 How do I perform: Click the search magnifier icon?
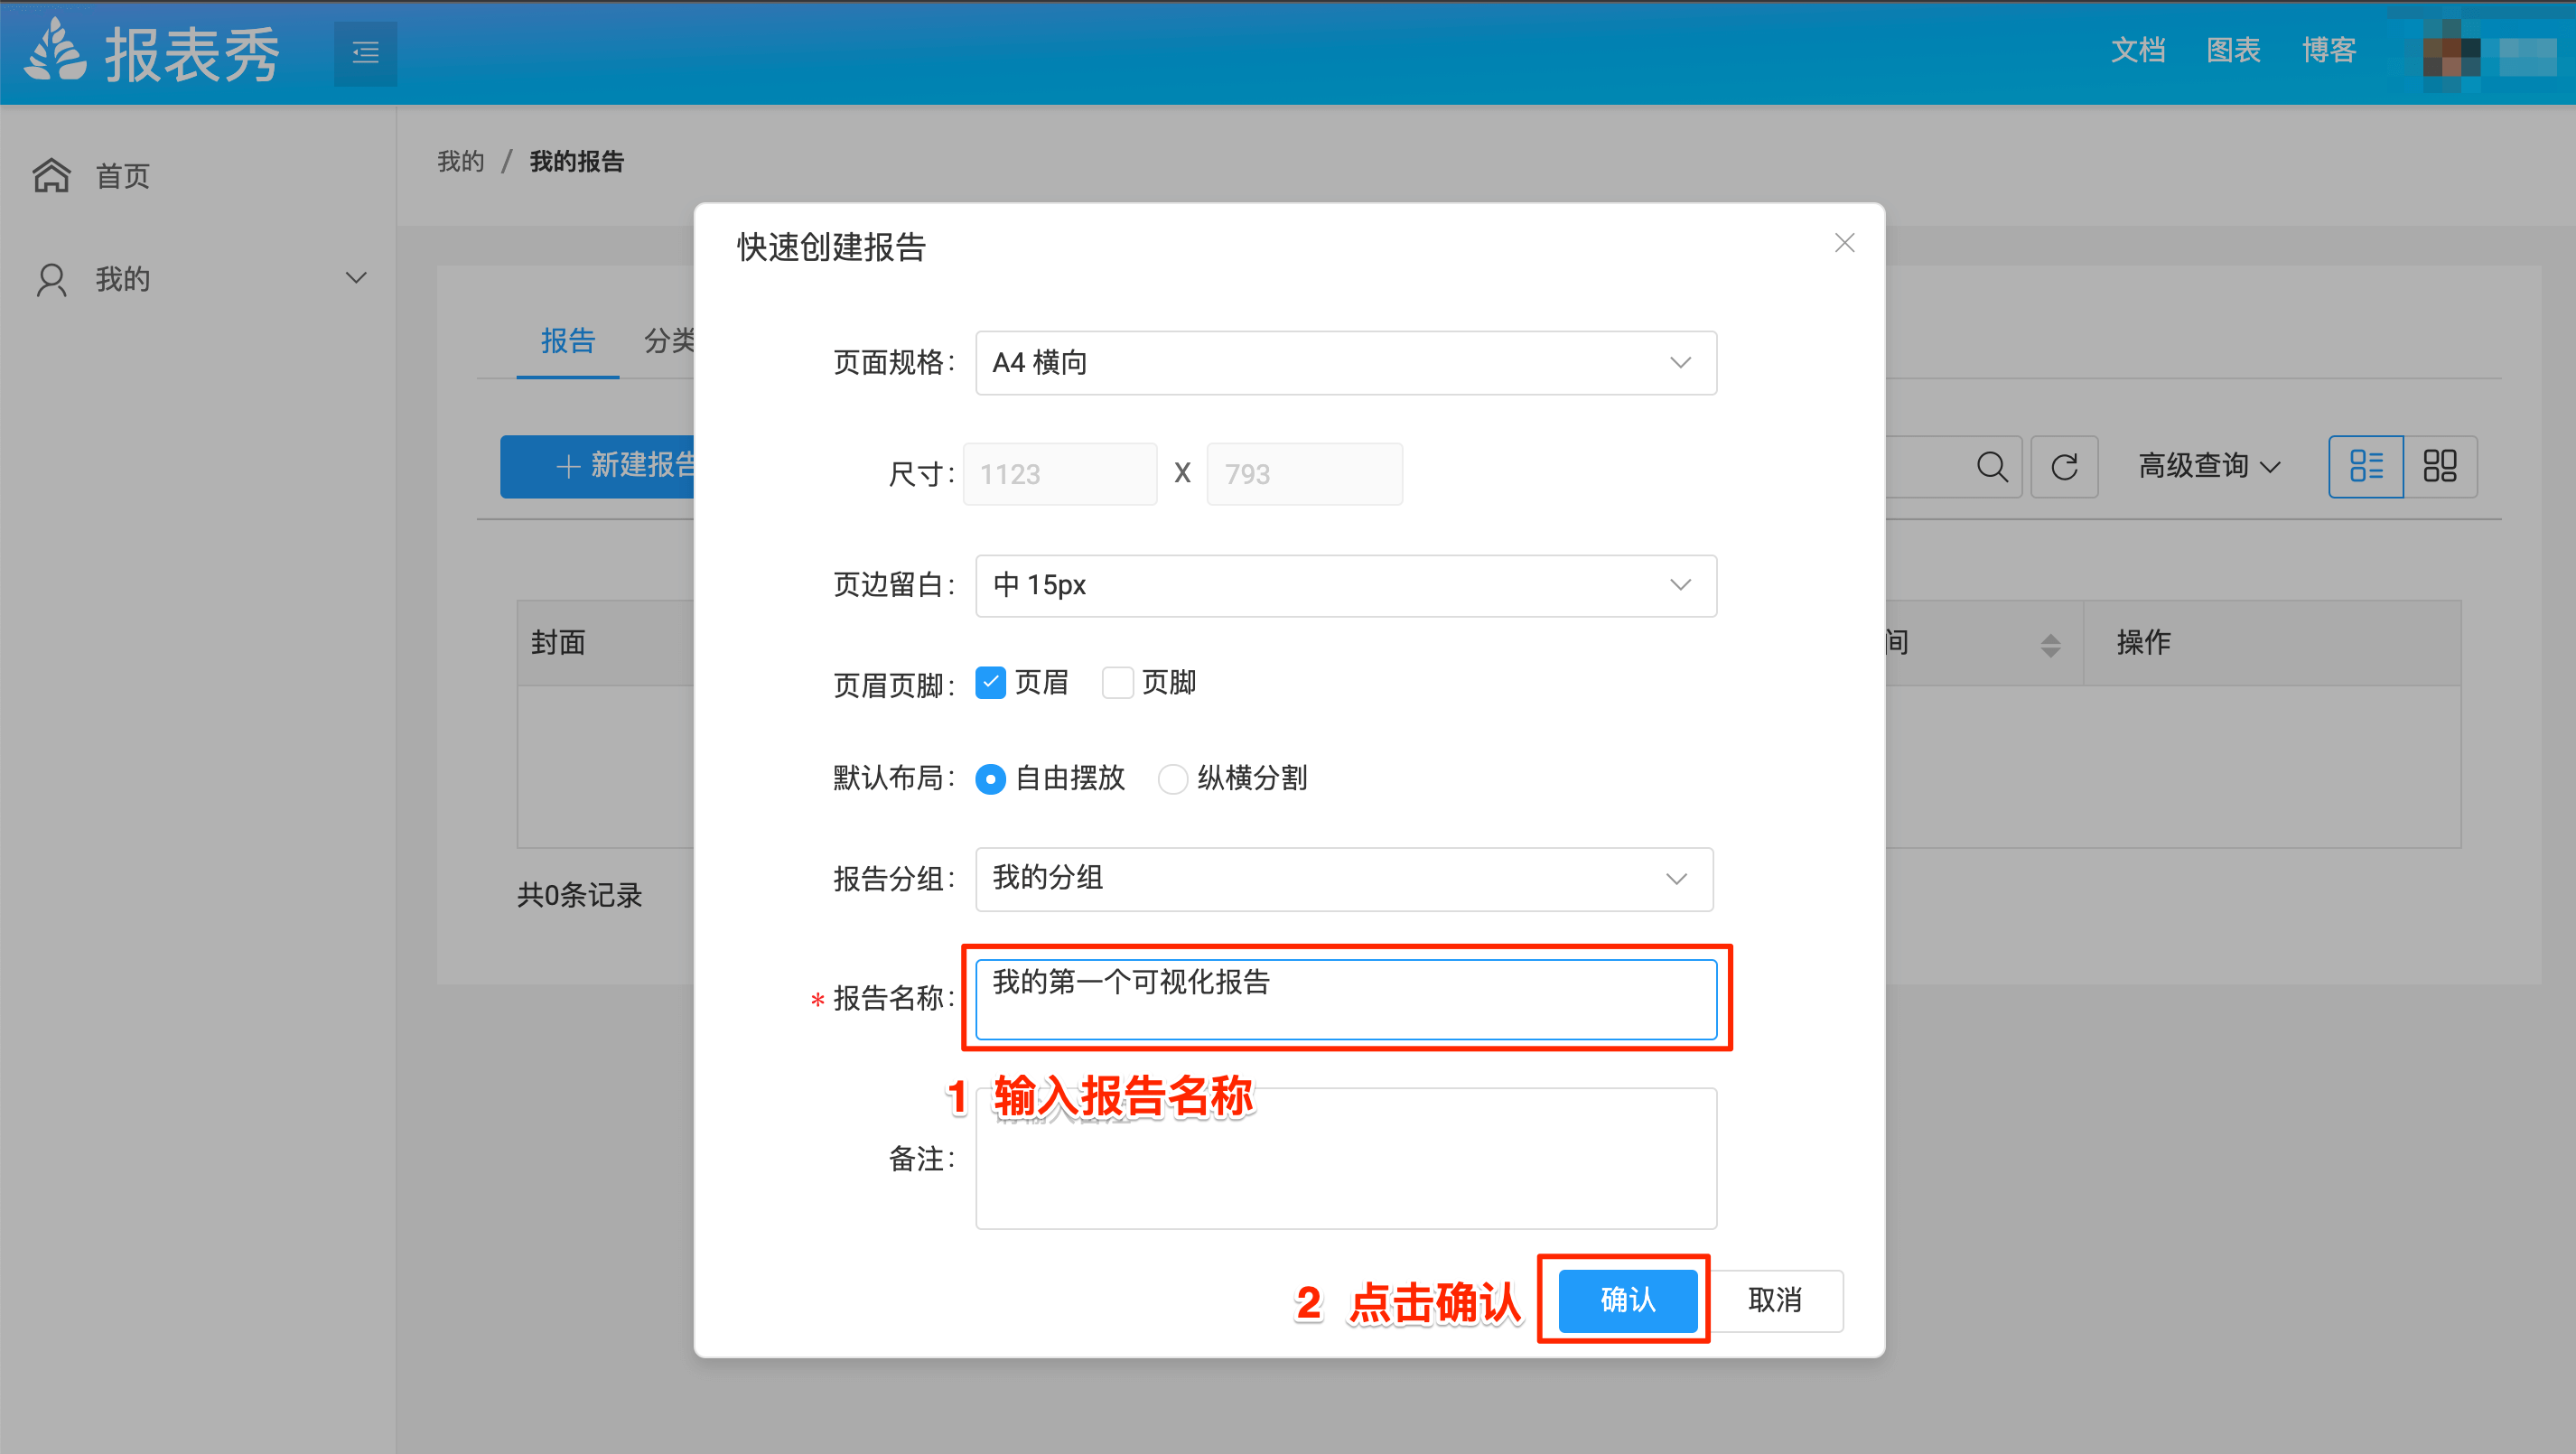click(x=1991, y=467)
